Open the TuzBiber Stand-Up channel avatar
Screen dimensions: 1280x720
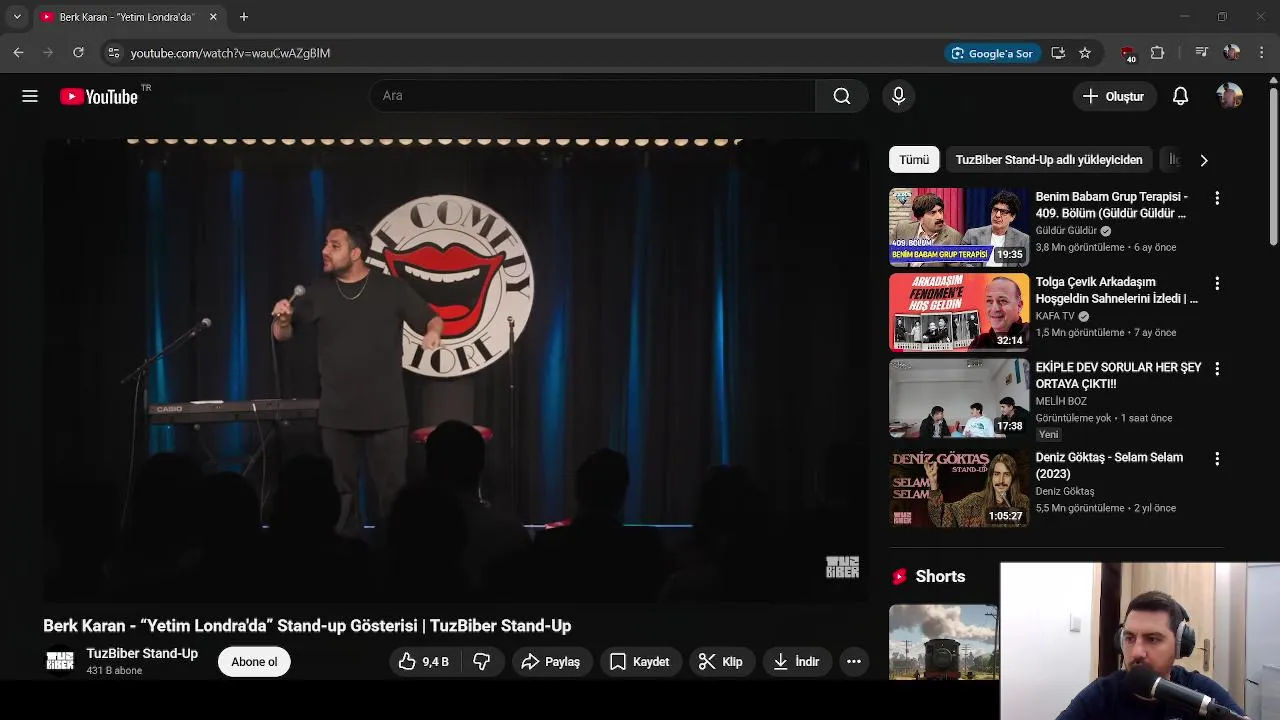60,661
